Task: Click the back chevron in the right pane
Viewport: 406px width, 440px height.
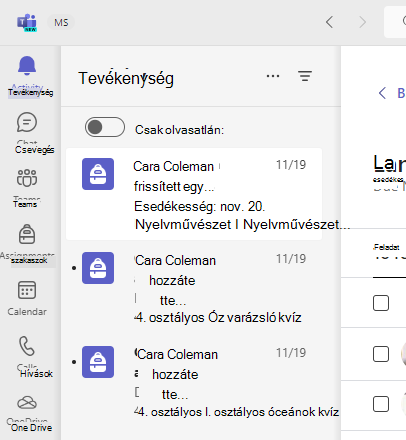Action: 382,93
